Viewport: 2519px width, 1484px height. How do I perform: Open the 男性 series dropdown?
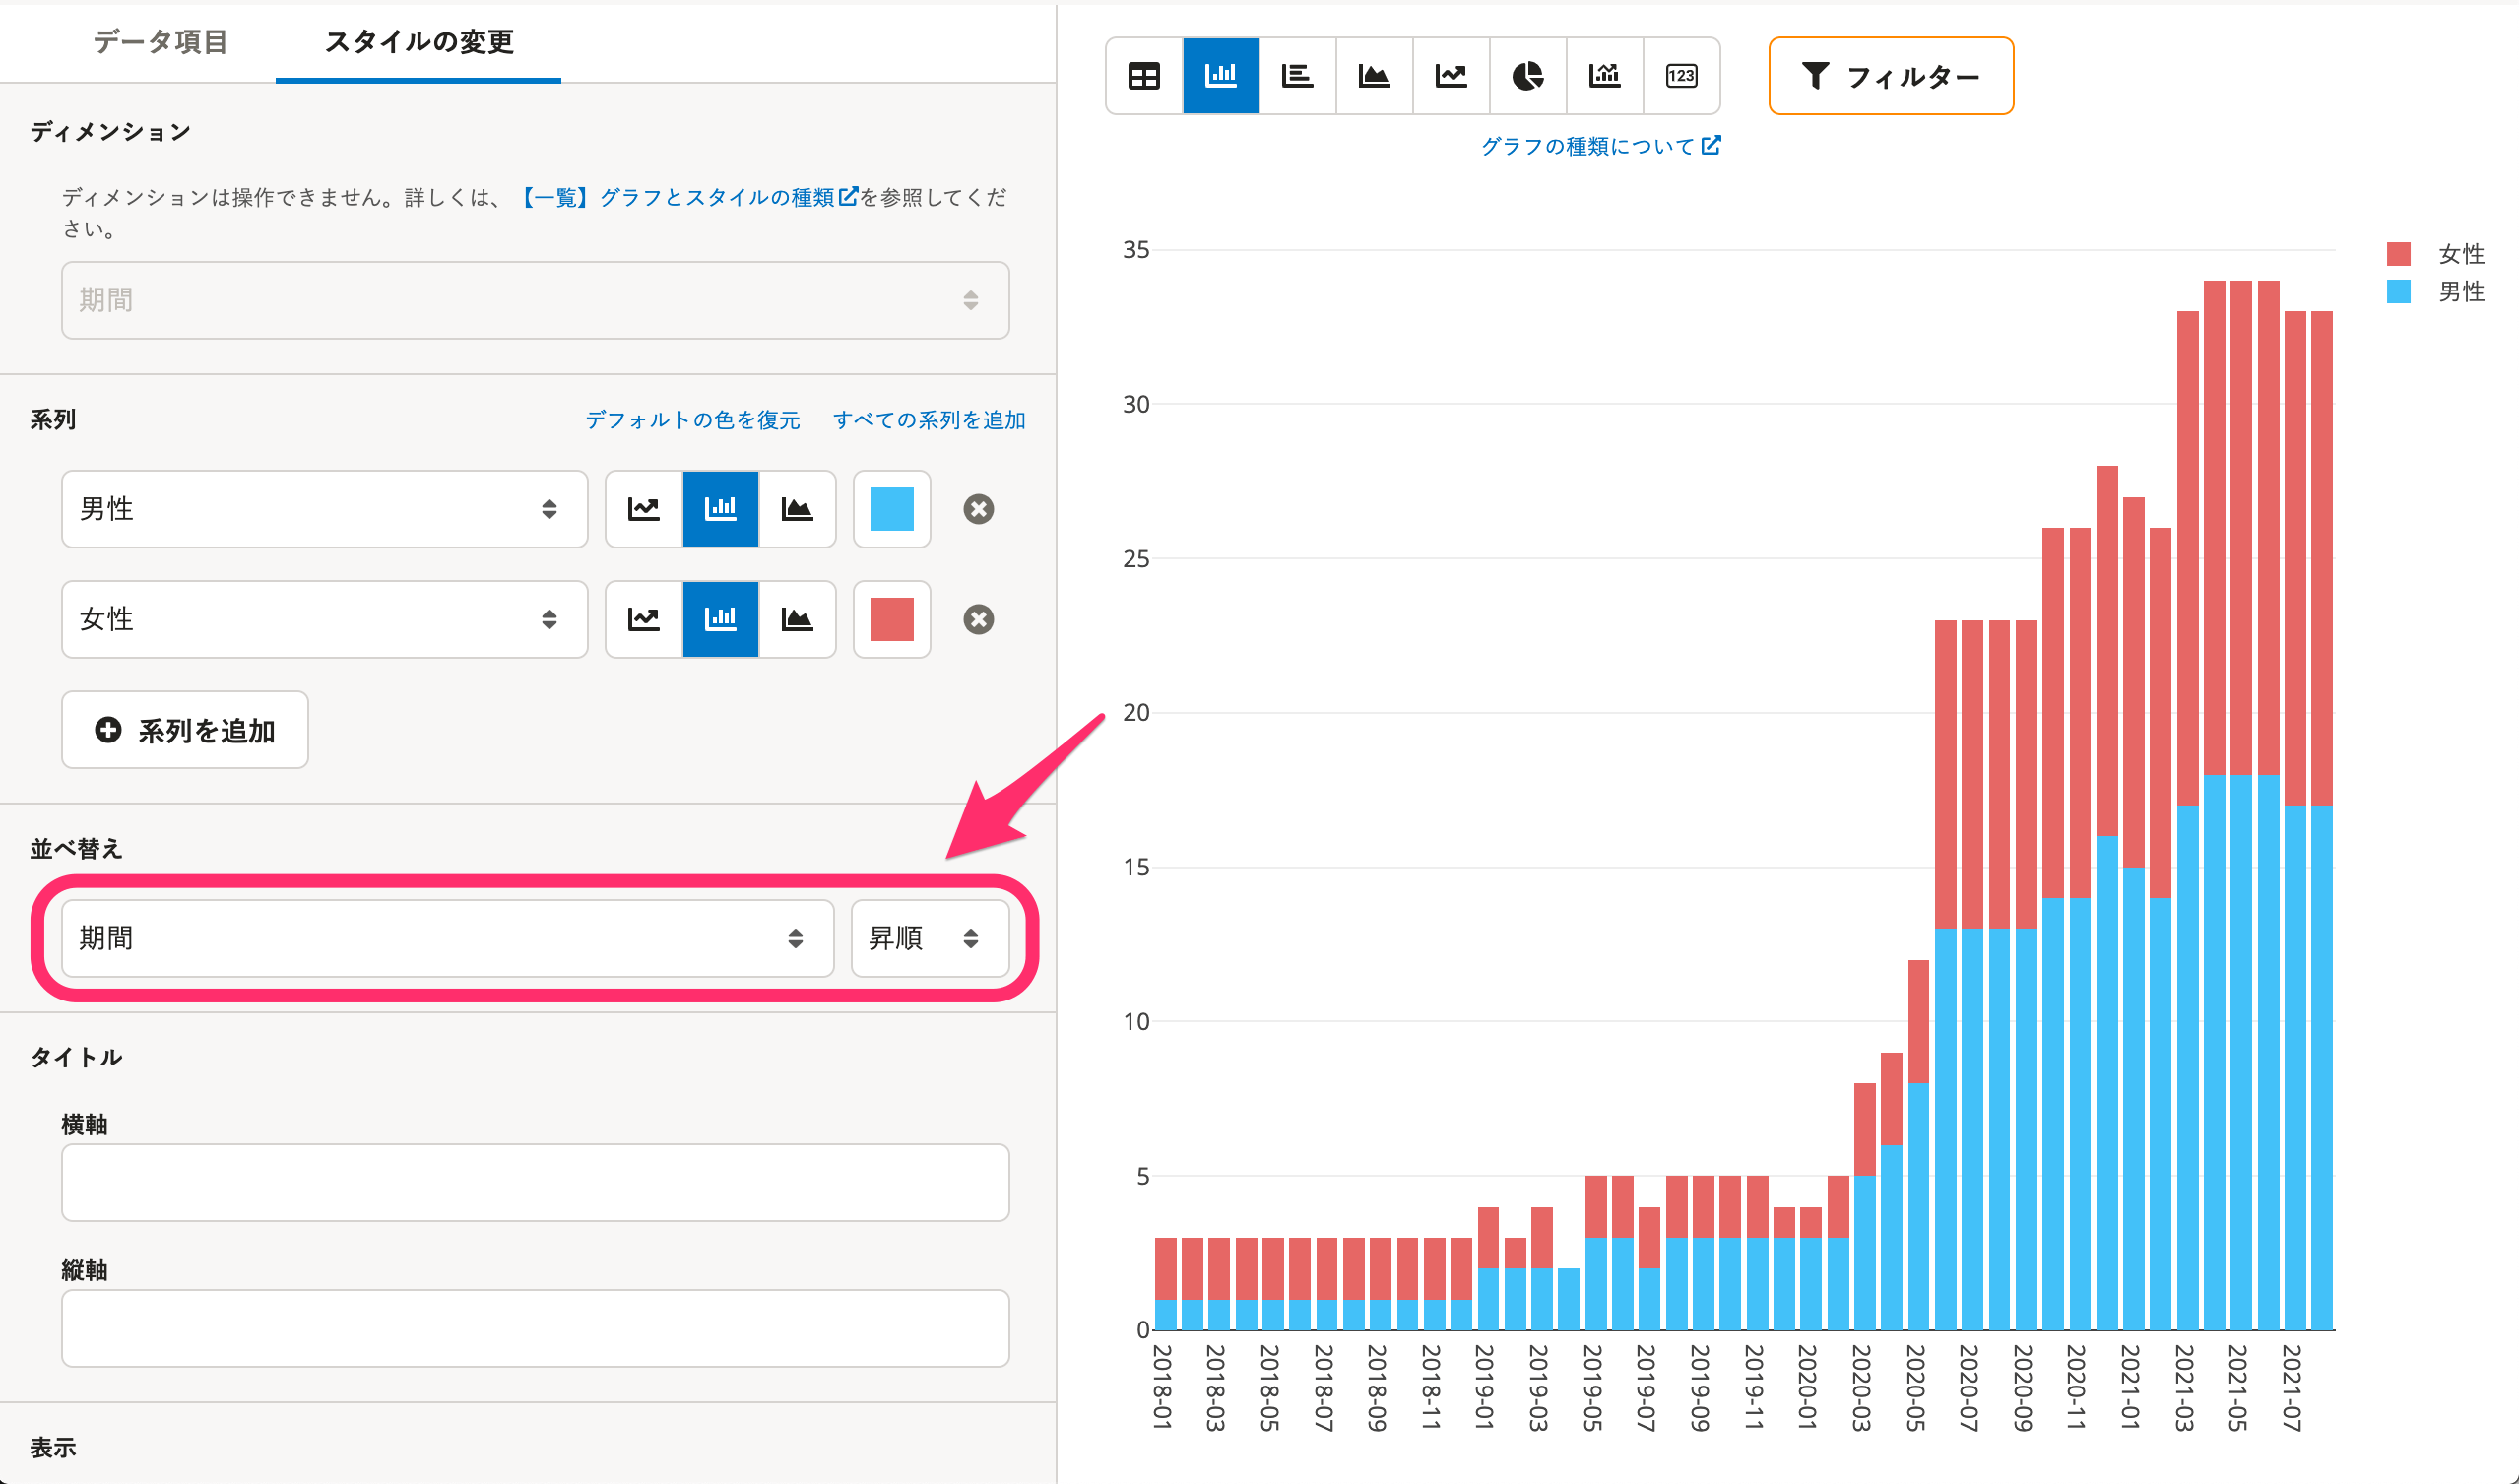[324, 509]
